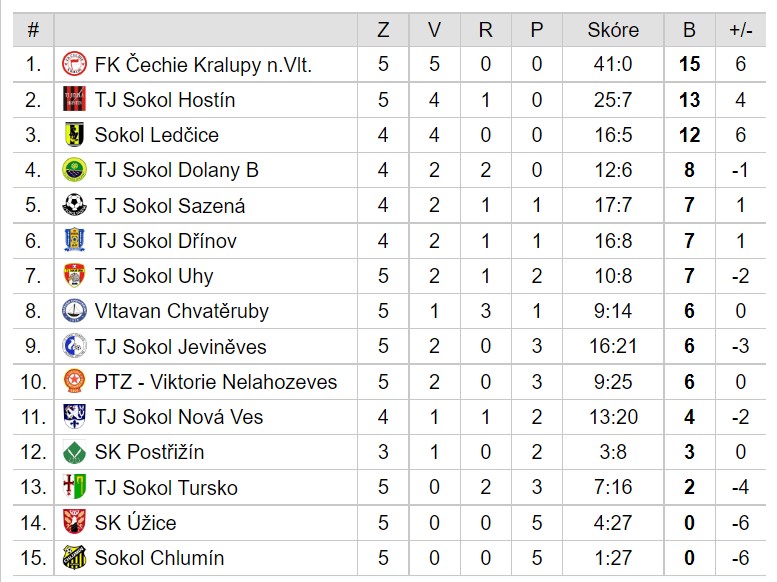Click the soccer ball logo of Sazená
The width and height of the screenshot is (777, 582).
point(74,205)
